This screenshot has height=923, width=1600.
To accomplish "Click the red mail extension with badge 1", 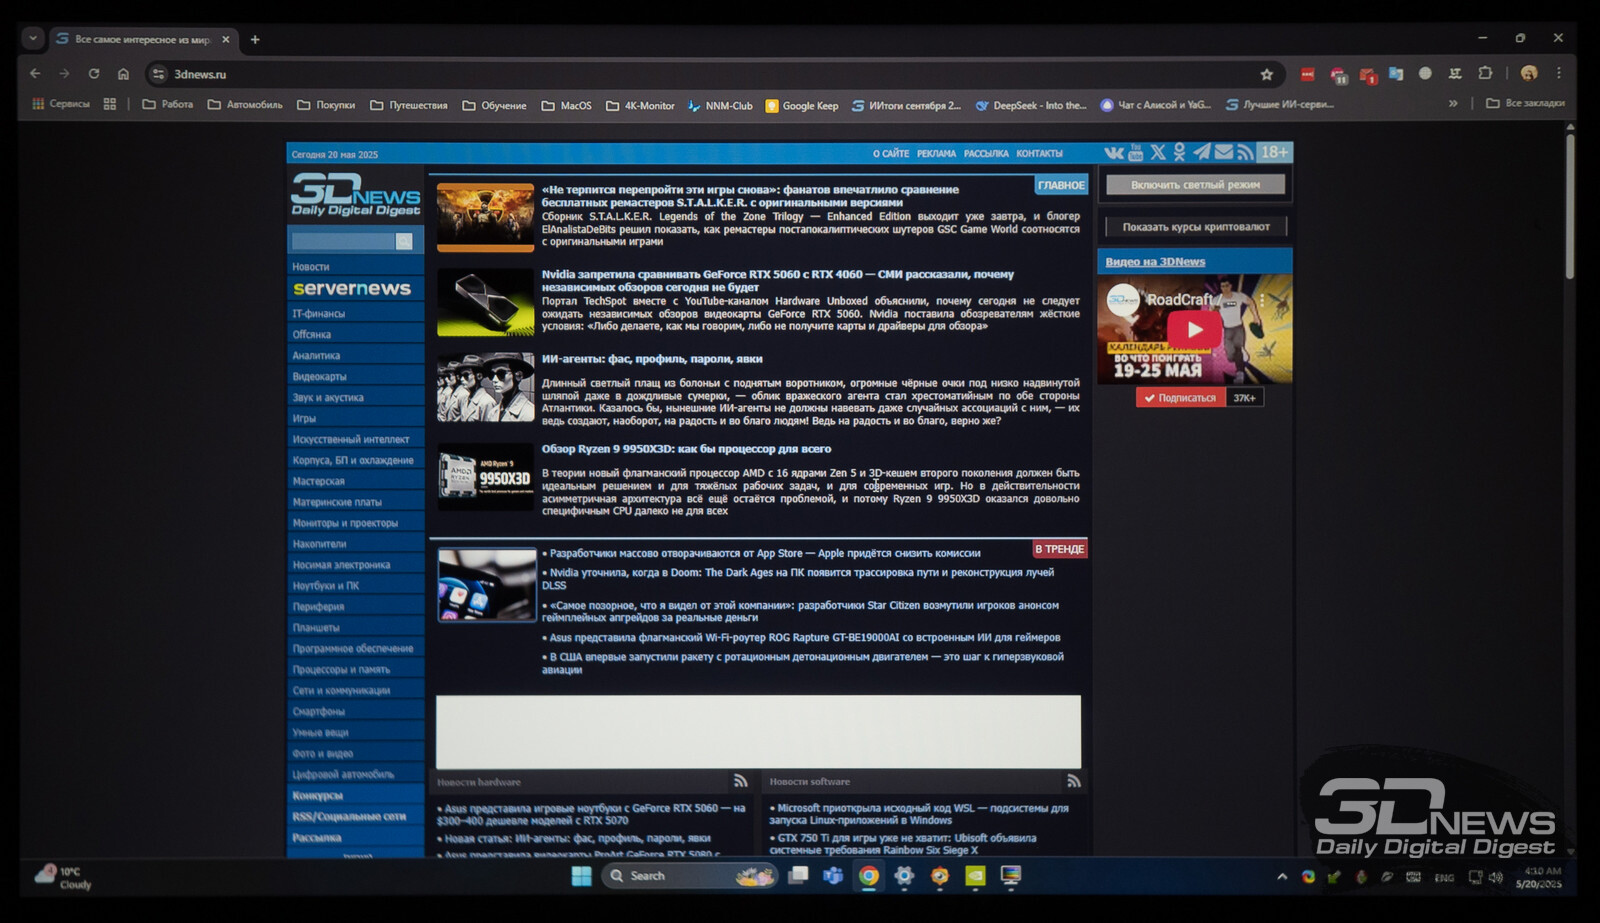I will (x=1367, y=75).
